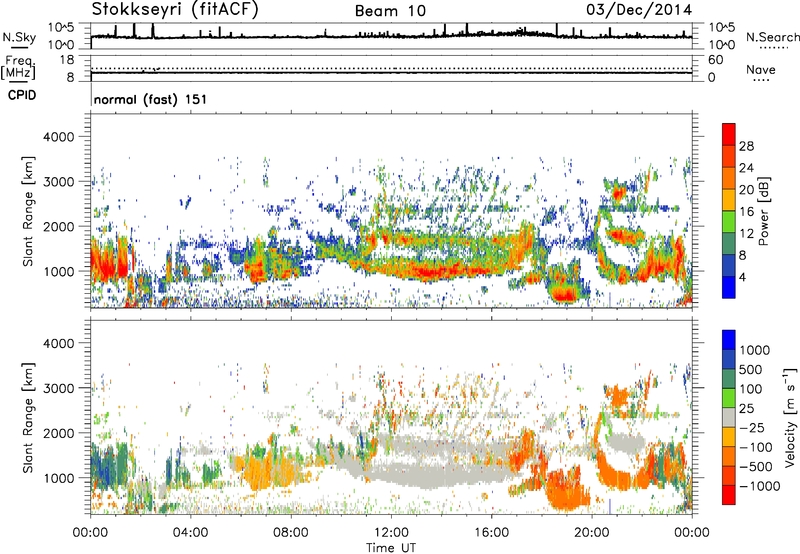This screenshot has width=800, height=554.
Task: Click the 2000 tick in power panel
Action: click(x=59, y=226)
